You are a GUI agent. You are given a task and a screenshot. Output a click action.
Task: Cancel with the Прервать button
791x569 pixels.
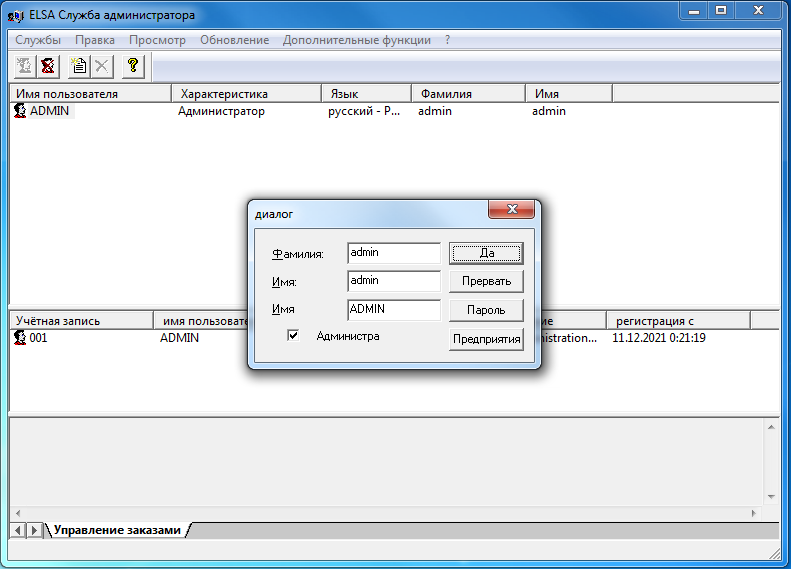tap(486, 281)
